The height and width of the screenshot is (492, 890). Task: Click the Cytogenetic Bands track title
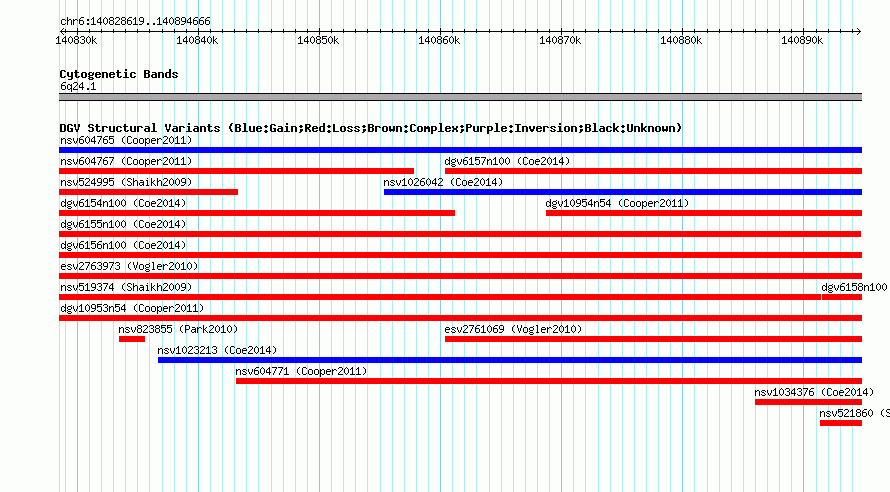click(119, 74)
